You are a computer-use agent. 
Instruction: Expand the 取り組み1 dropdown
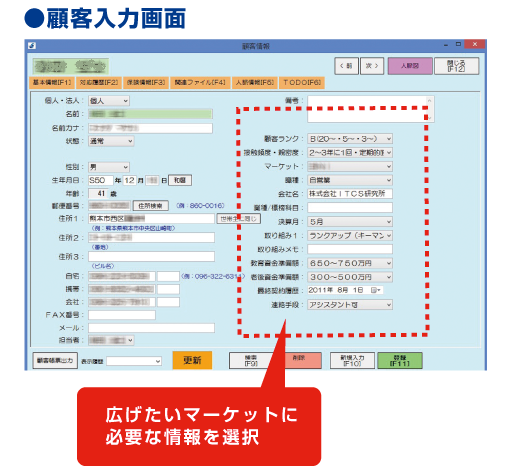(x=350, y=236)
